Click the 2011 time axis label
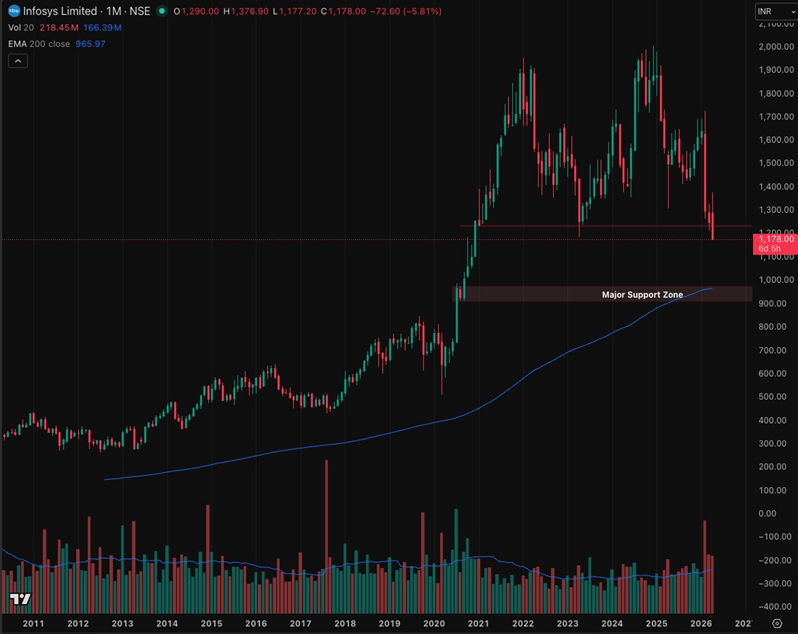This screenshot has height=634, width=798. (33, 623)
